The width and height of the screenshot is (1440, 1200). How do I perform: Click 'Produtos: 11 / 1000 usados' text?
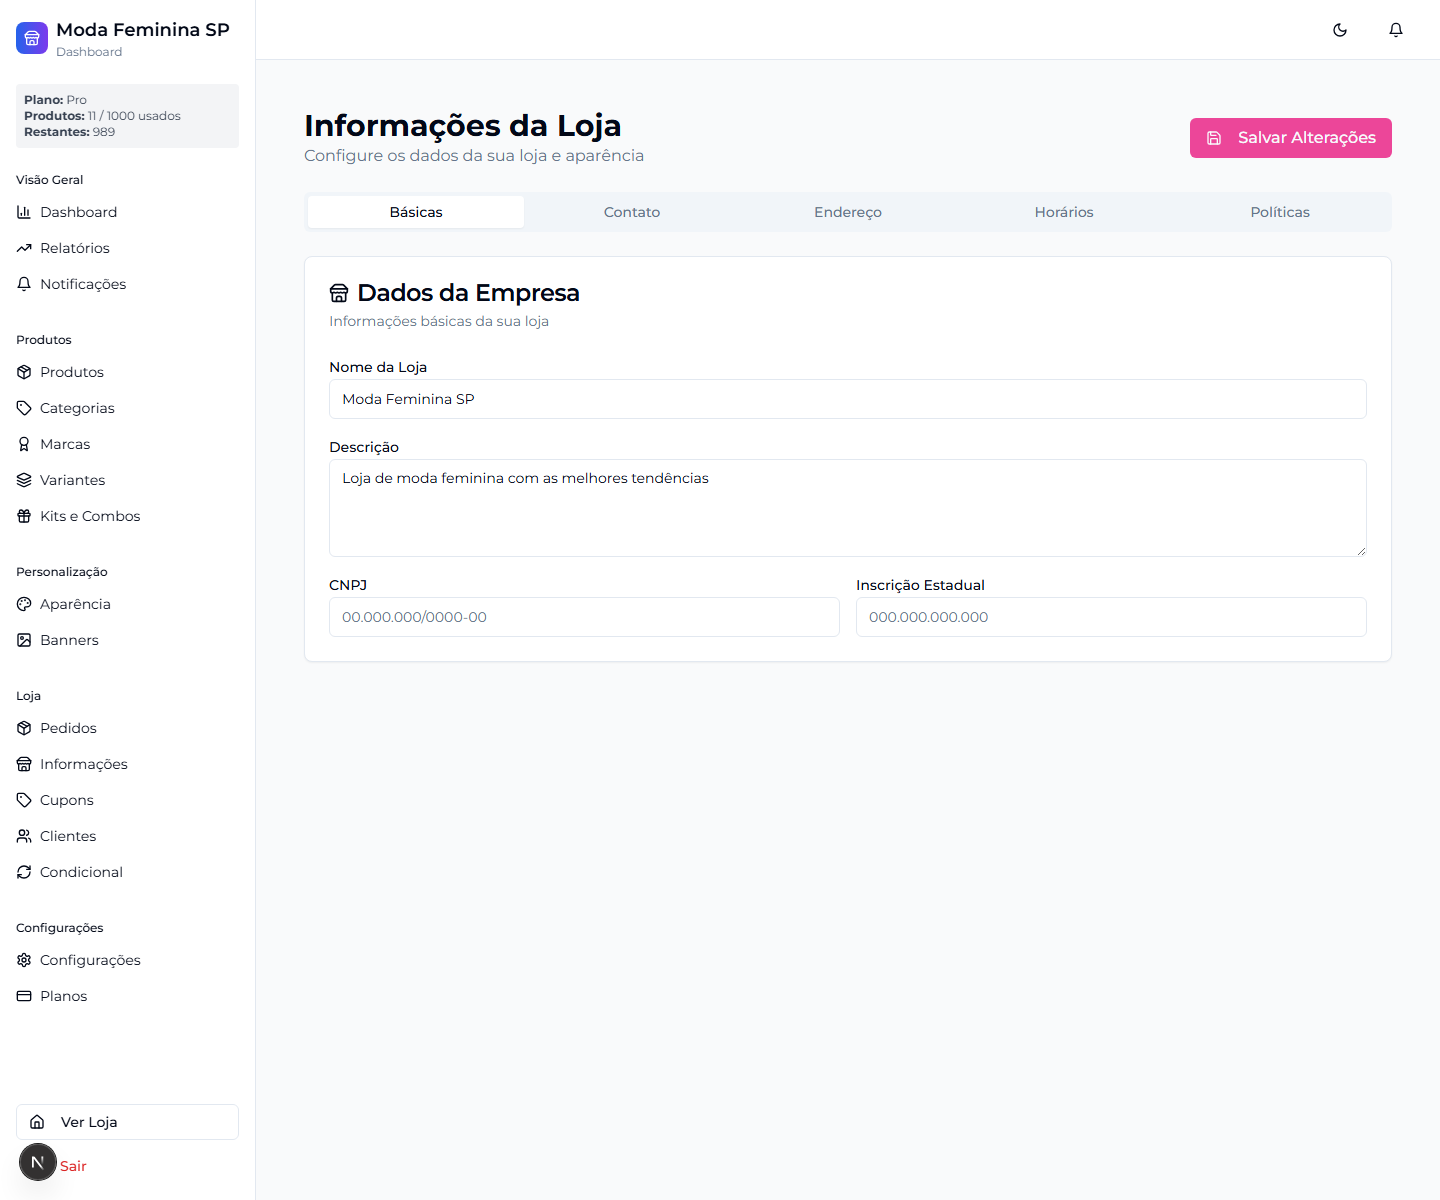pos(102,116)
